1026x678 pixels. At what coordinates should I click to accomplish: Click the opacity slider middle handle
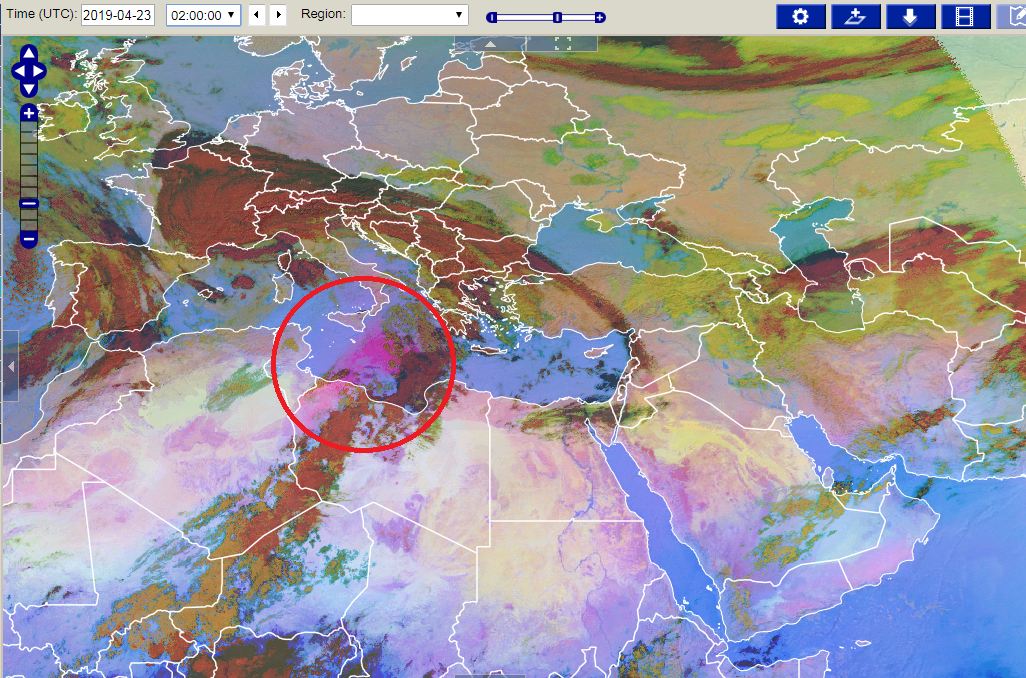557,18
